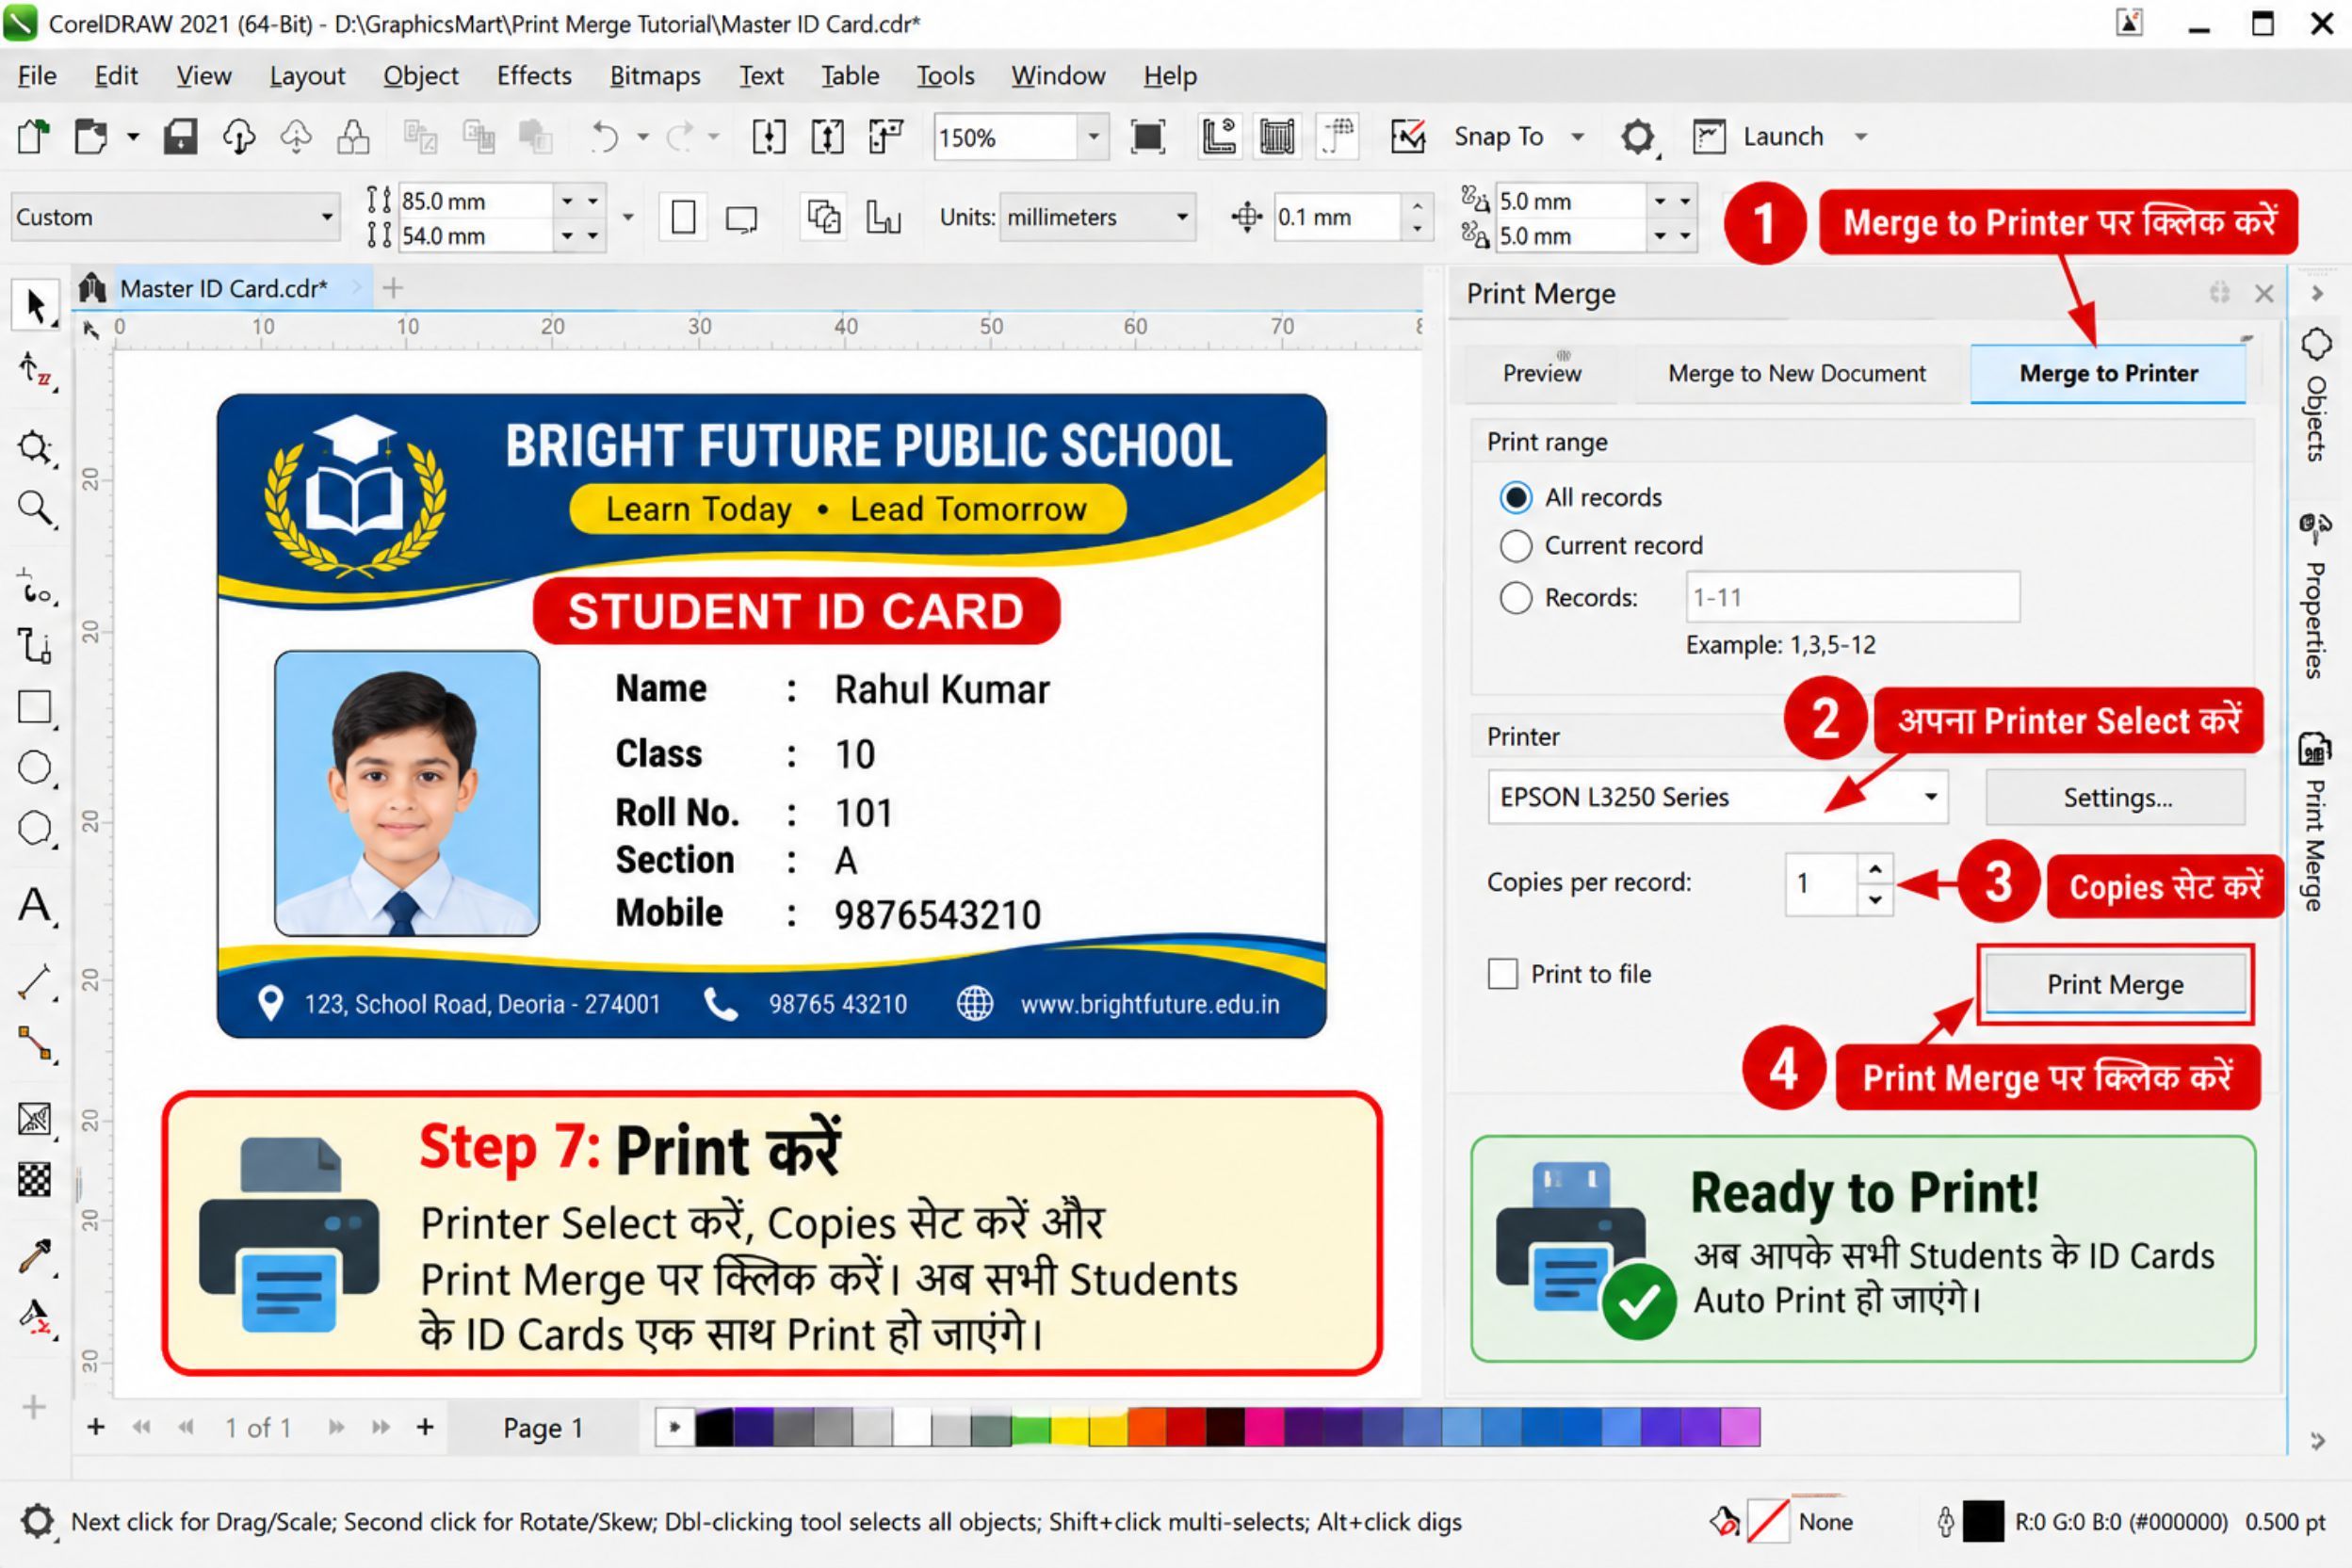This screenshot has width=2352, height=1568.
Task: Select the Polygon tool
Action: coord(35,829)
